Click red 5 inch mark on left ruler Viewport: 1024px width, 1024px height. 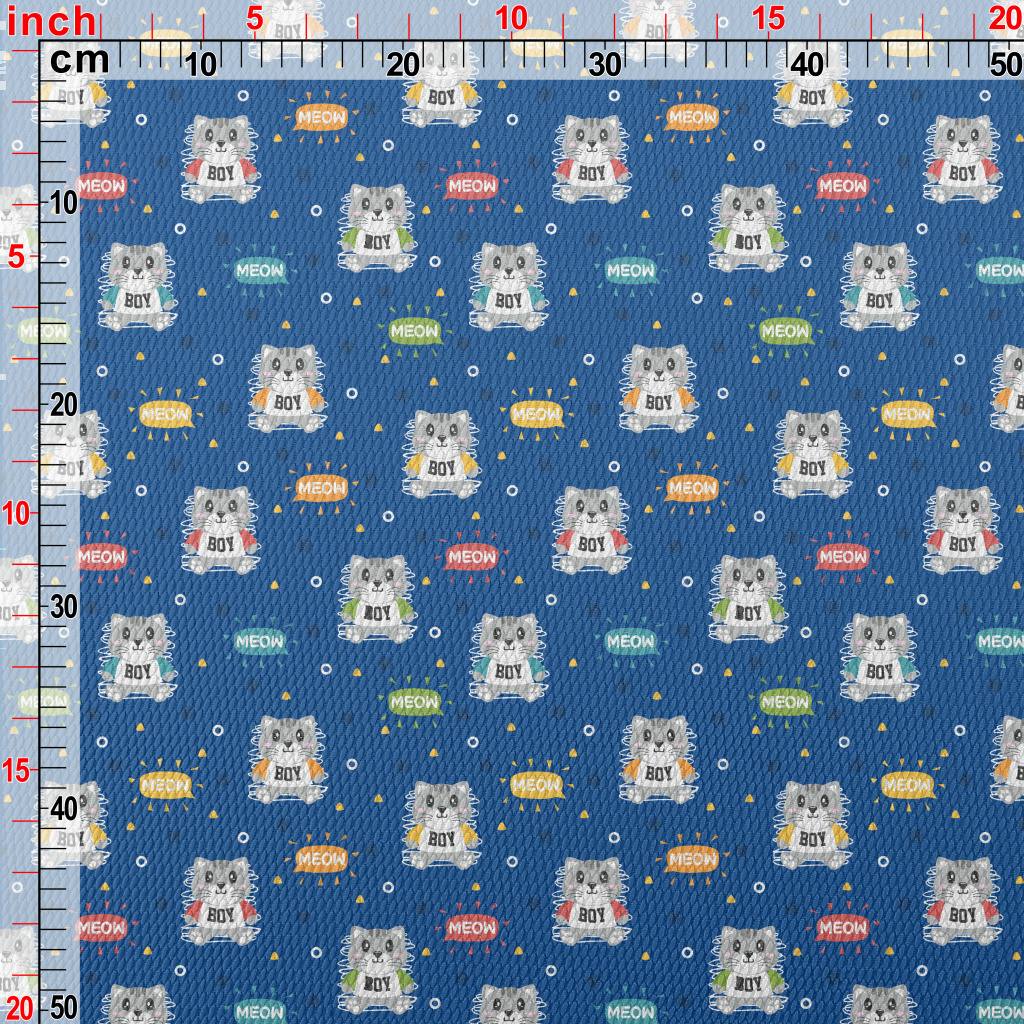[16, 257]
